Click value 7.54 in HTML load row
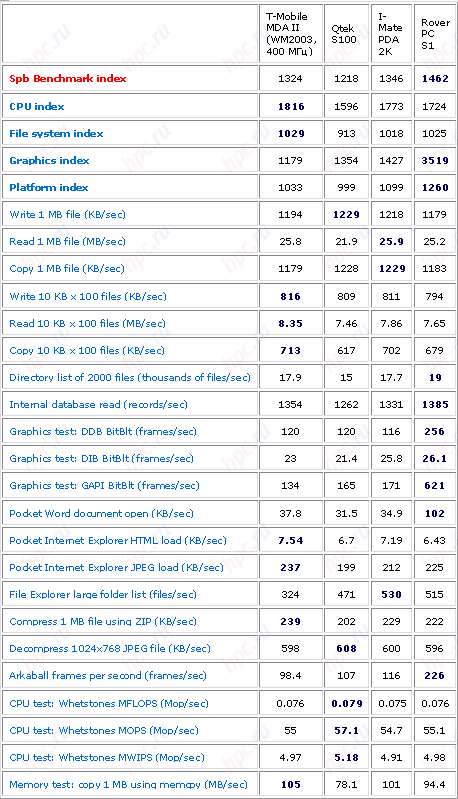Image resolution: width=458 pixels, height=799 pixels. click(291, 541)
